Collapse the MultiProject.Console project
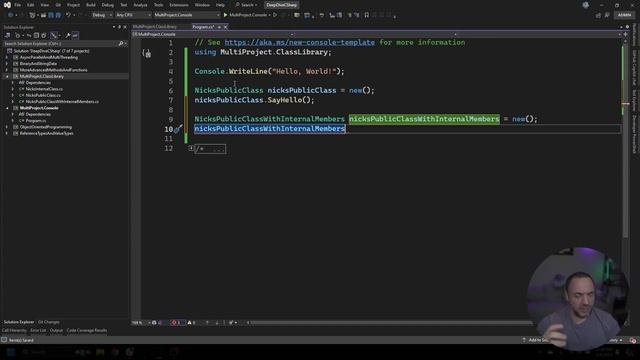Image resolution: width=640 pixels, height=360 pixels. (7, 108)
